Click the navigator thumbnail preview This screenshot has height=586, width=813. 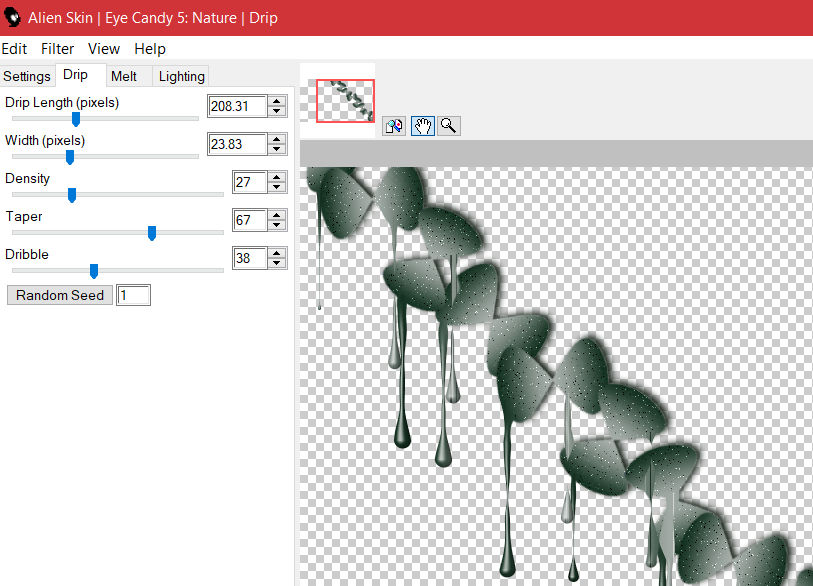pos(345,101)
